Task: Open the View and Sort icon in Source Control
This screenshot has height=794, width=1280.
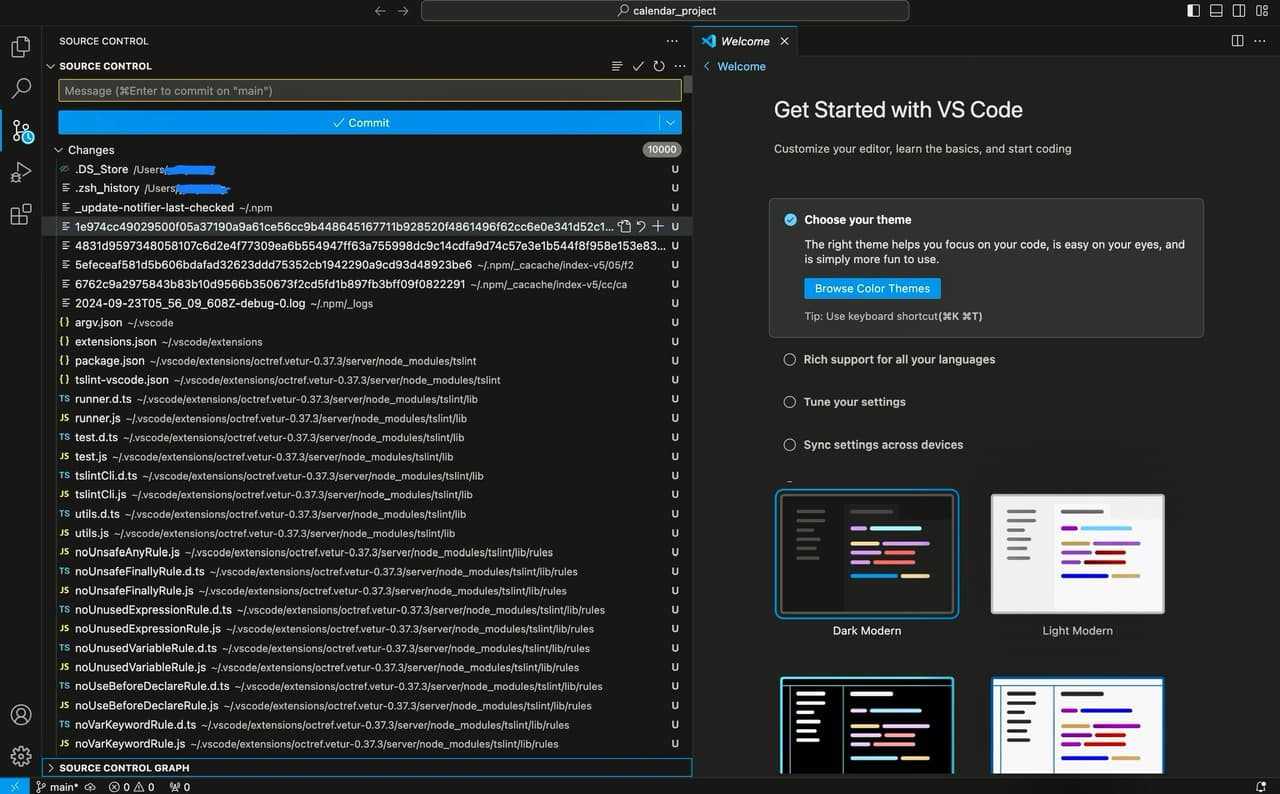Action: 617,66
